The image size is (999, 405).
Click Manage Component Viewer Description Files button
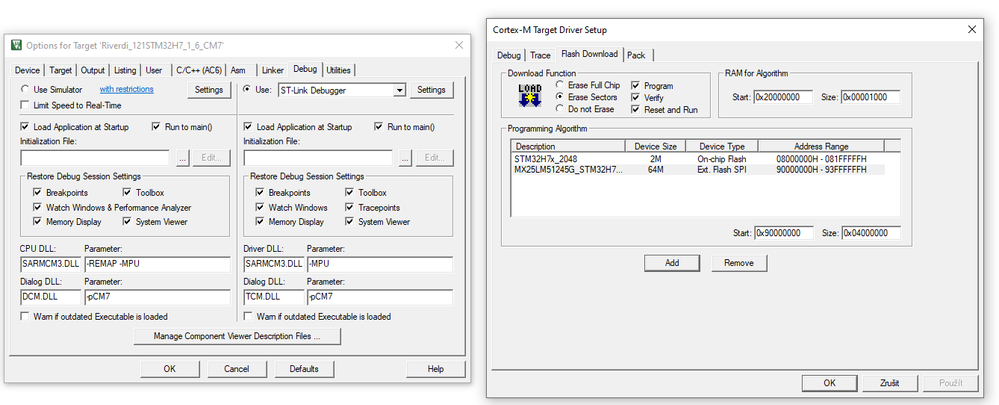237,336
